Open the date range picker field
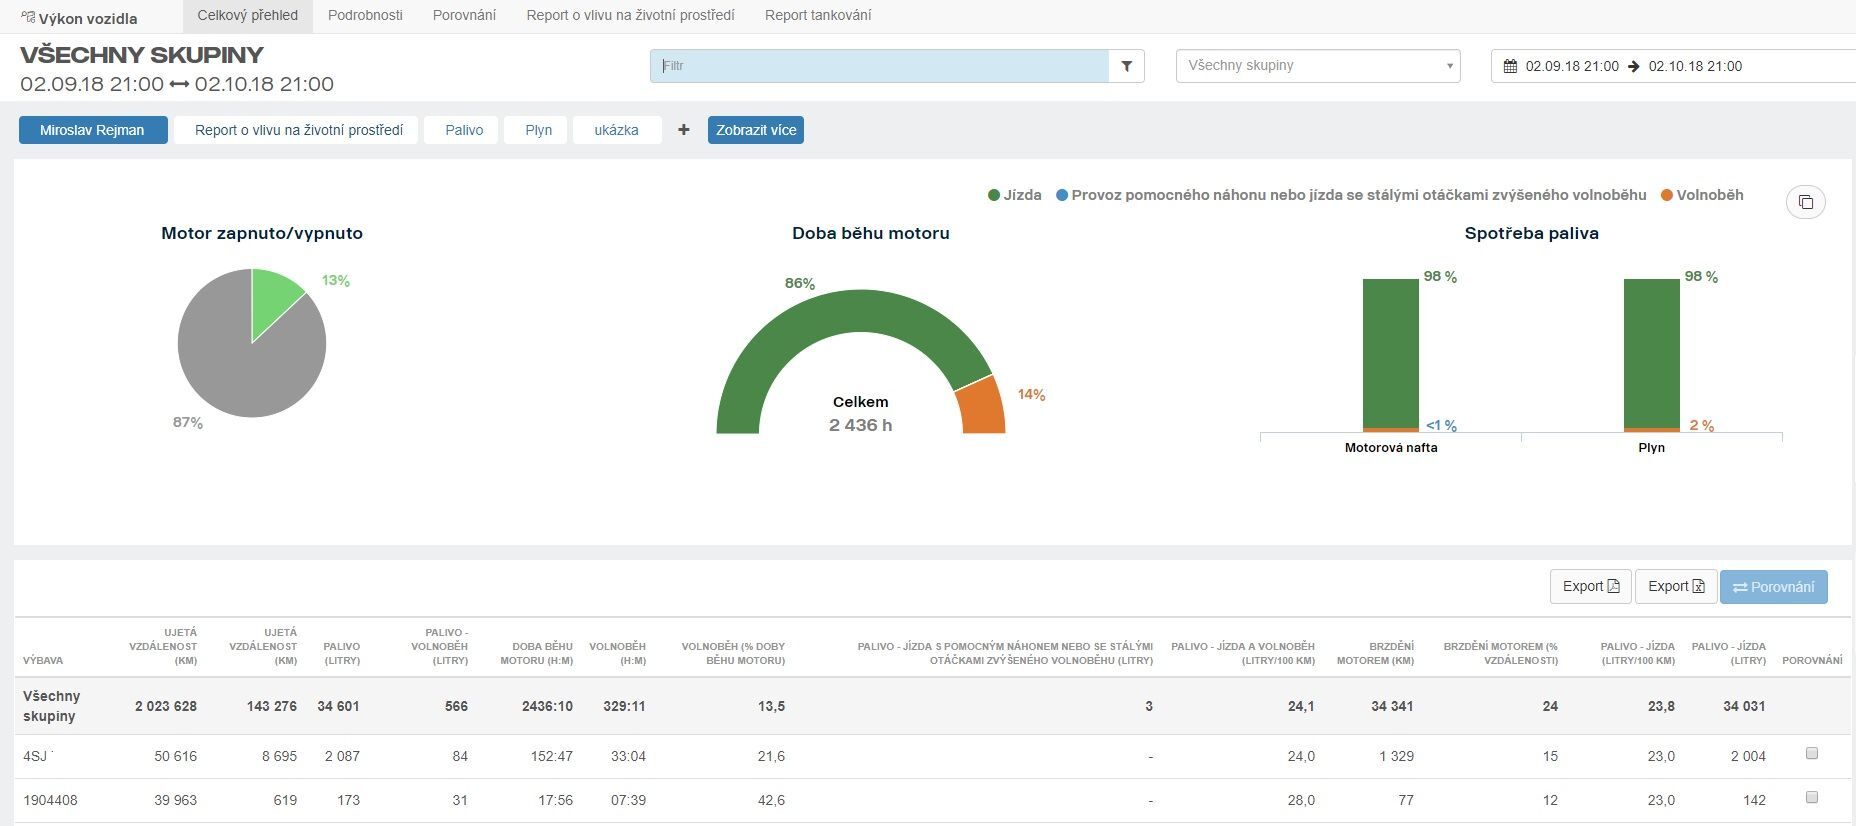 [1673, 66]
